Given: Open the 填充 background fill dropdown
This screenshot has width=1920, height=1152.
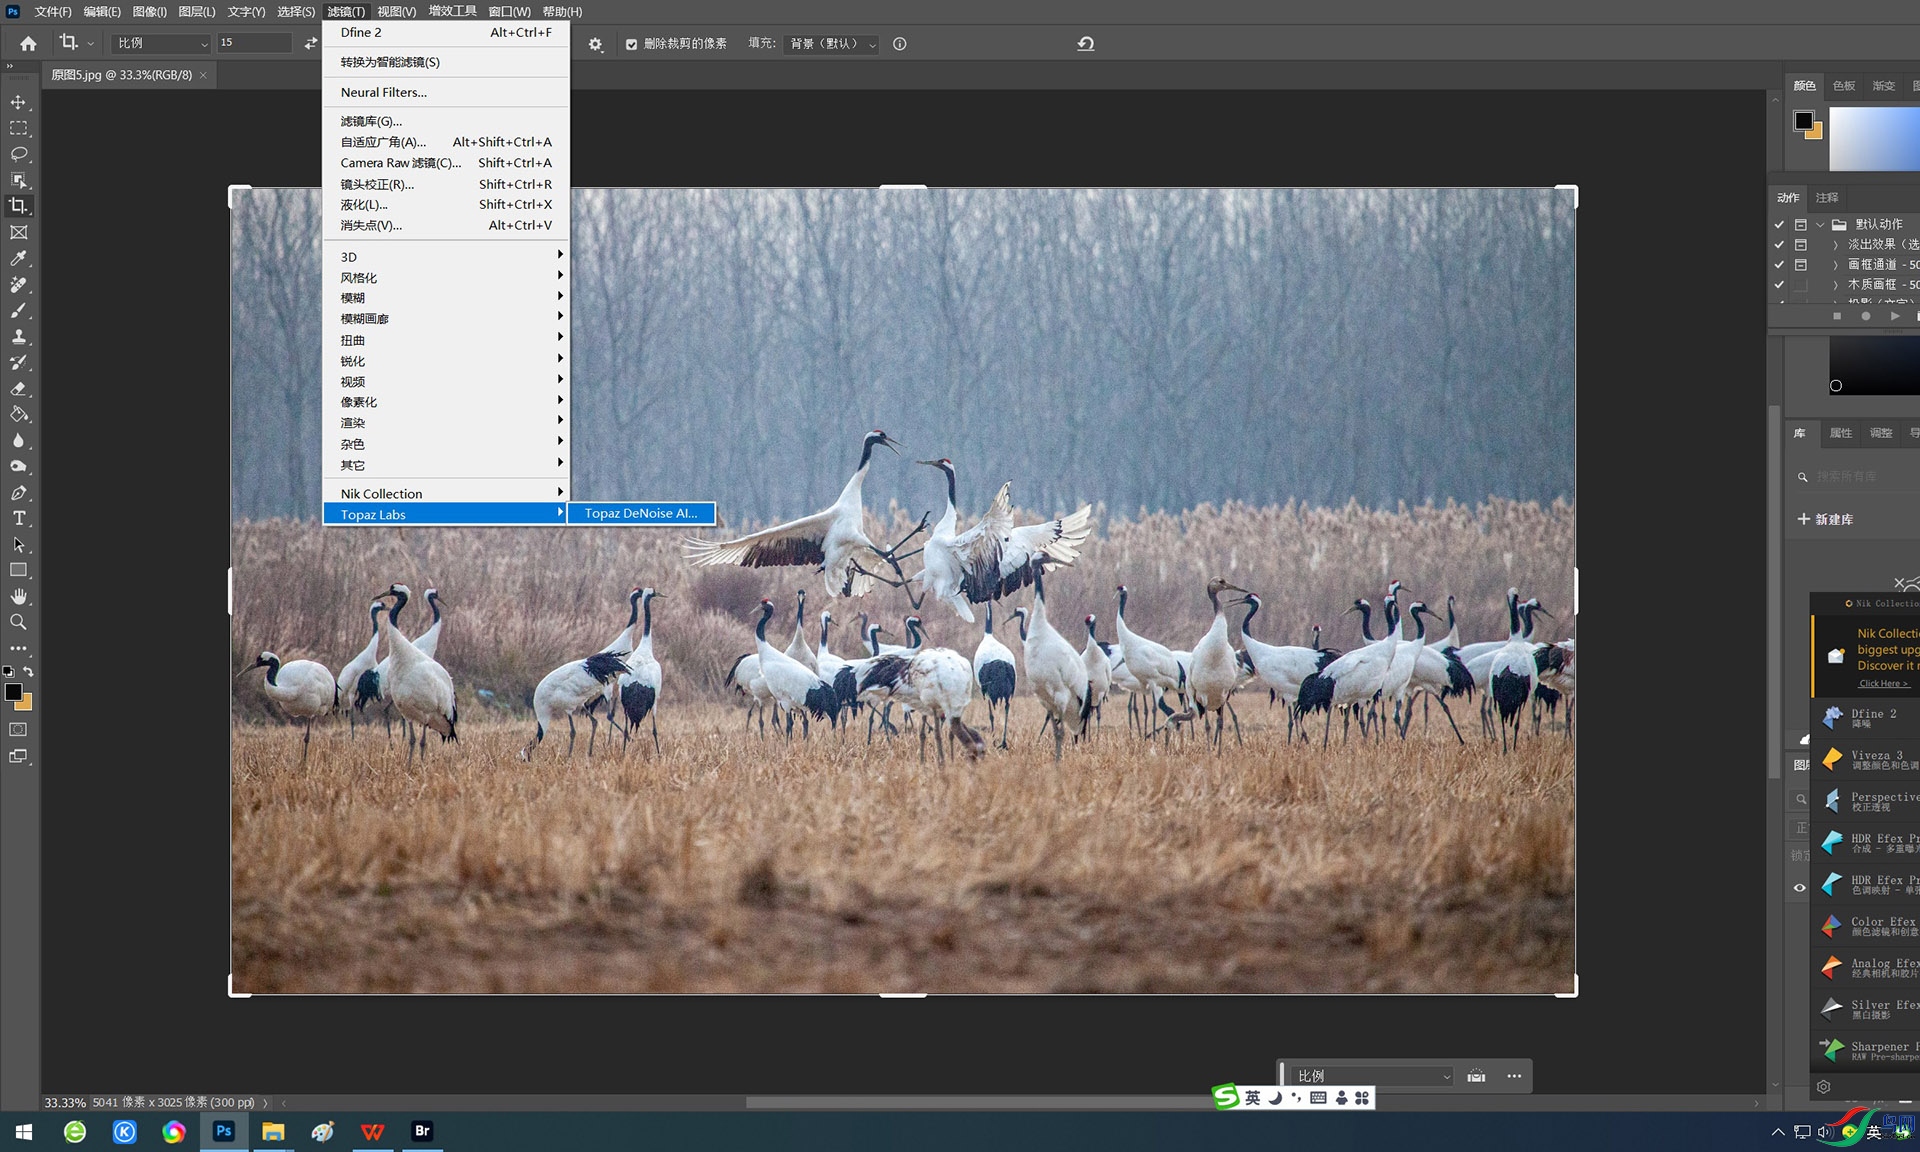Looking at the screenshot, I should point(831,44).
